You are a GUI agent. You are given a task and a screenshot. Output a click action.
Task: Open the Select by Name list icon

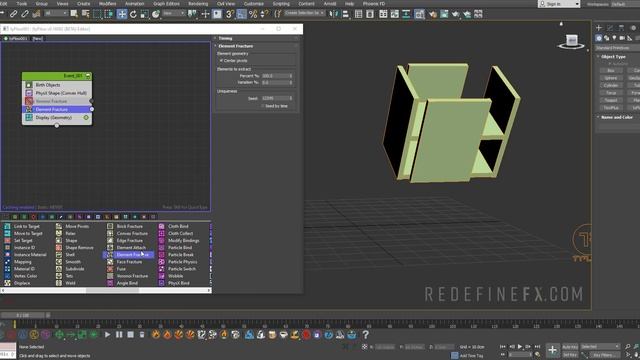coord(85,14)
